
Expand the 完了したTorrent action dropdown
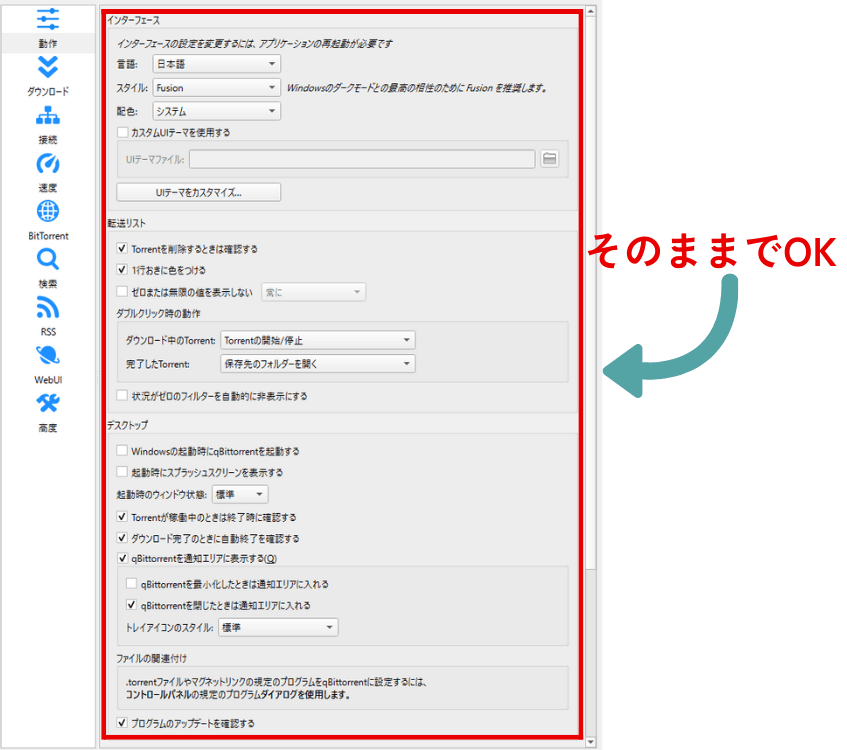[x=317, y=364]
